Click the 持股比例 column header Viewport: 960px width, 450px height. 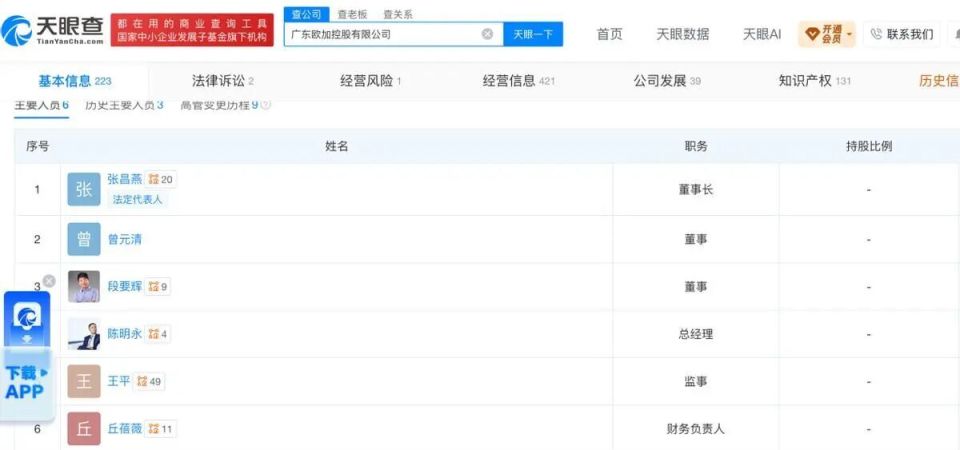point(869,146)
